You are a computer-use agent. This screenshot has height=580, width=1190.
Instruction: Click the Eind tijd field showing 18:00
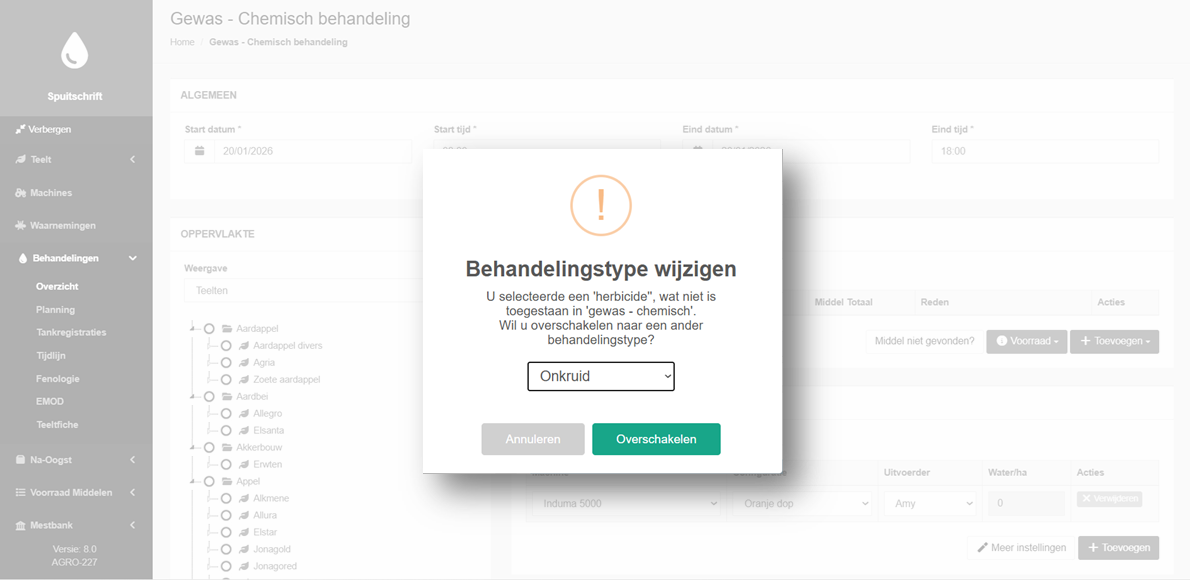tap(1045, 151)
